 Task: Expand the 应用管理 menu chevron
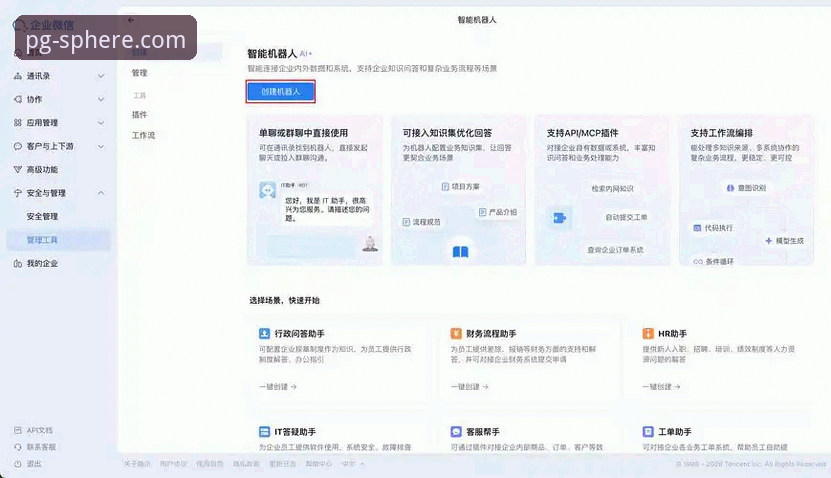tap(101, 123)
